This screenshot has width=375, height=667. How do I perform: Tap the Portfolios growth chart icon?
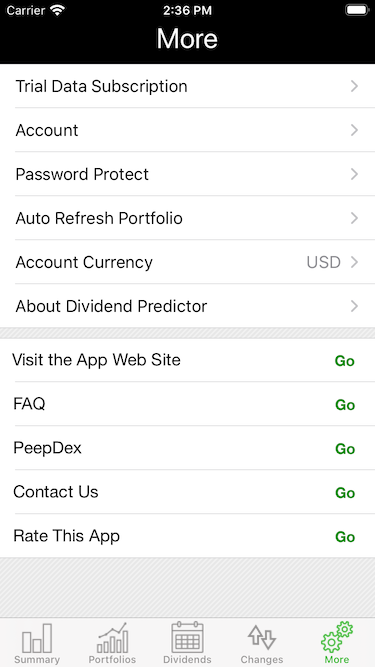coord(112,638)
